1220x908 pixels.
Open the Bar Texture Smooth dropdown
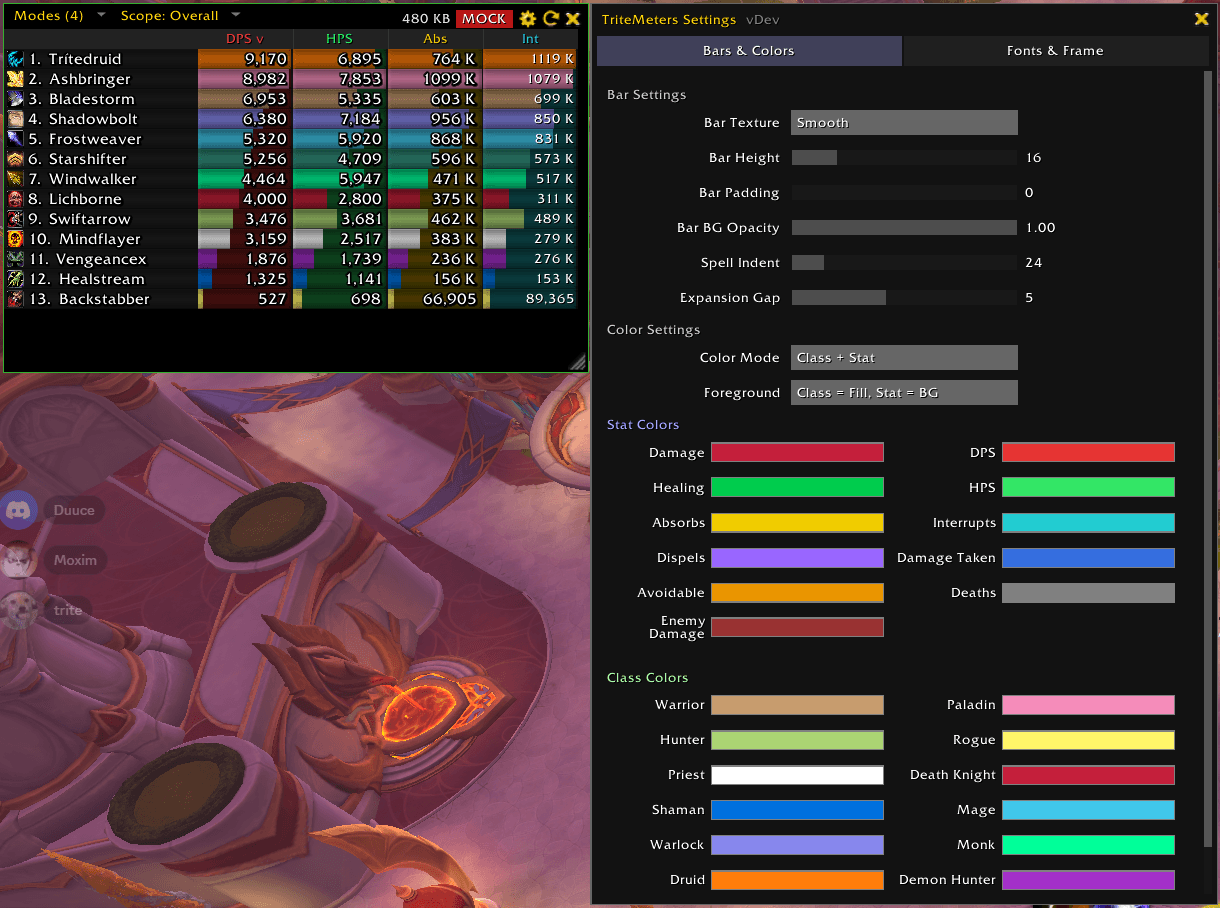(x=904, y=123)
